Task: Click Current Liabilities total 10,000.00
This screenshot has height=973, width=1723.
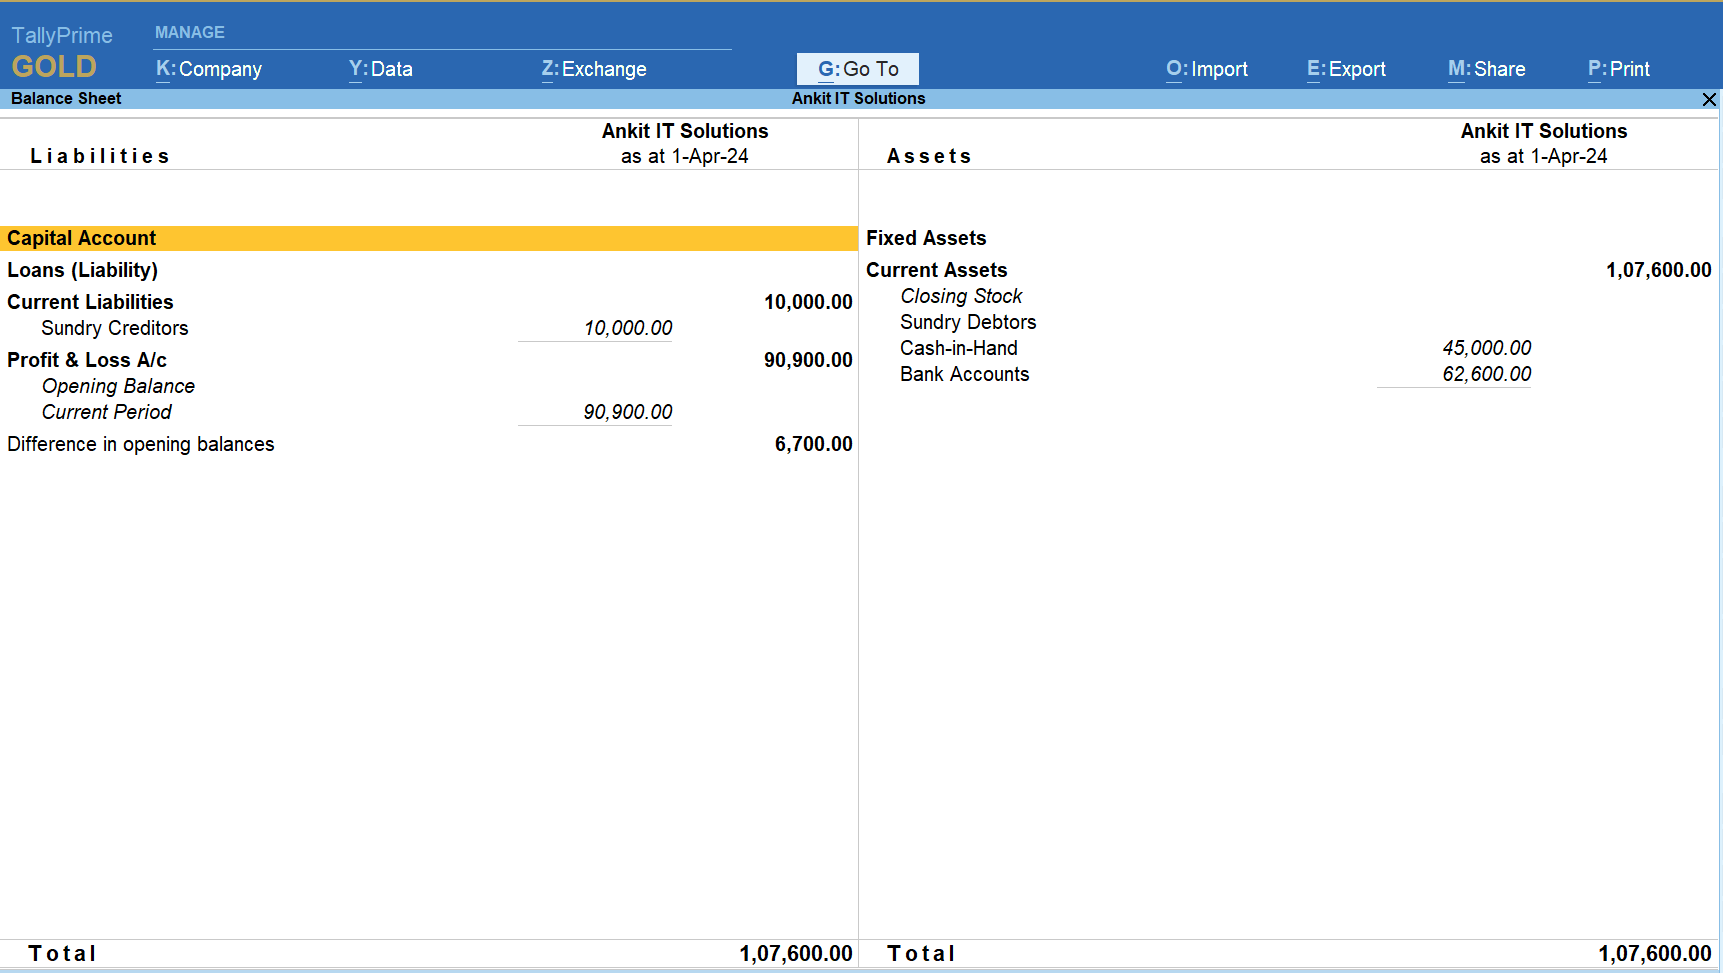Action: tap(808, 302)
